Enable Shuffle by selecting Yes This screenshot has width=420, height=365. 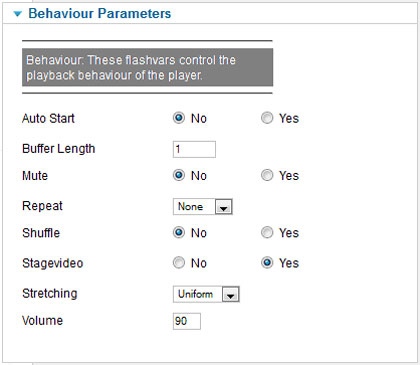tap(267, 232)
